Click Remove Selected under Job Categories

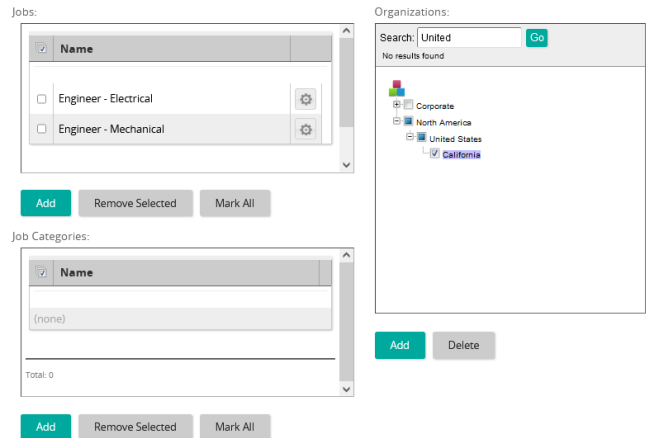(x=135, y=426)
